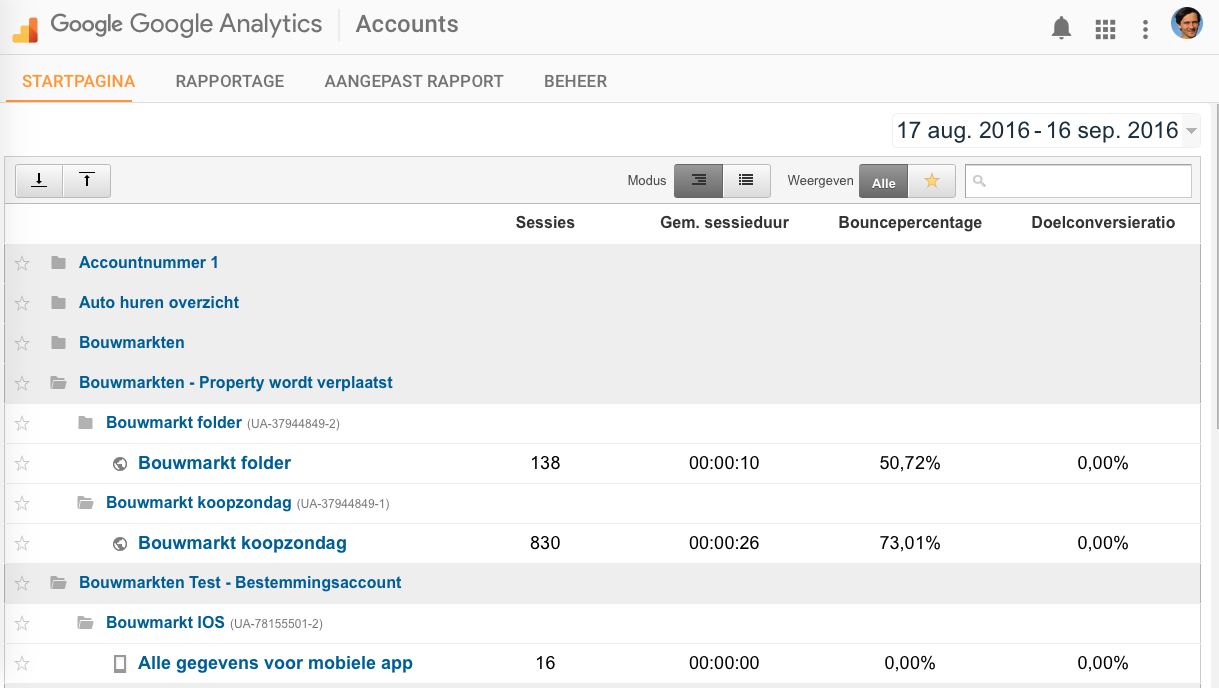Star the Bouwmarkt koopzondag view with 830 sessions
The width and height of the screenshot is (1219, 688).
(22, 543)
